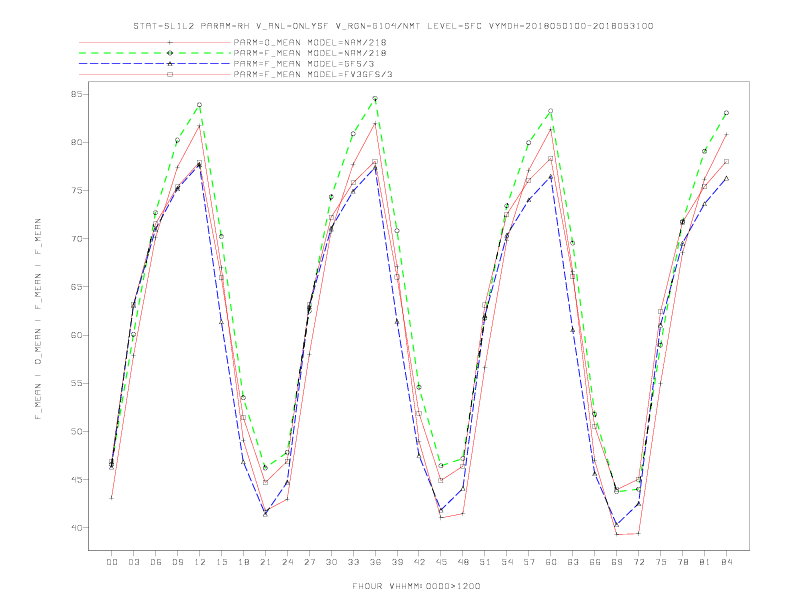Click the triangle marker in the blue GFS legend line

coord(170,64)
